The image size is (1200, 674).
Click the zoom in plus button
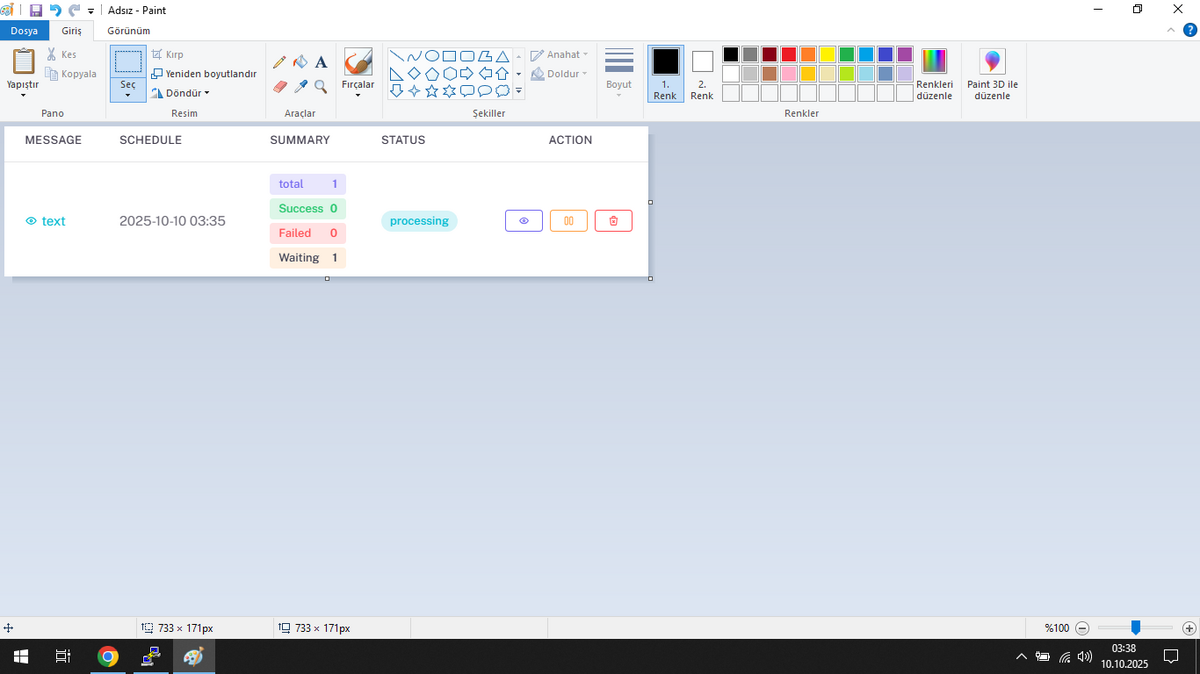[1189, 628]
